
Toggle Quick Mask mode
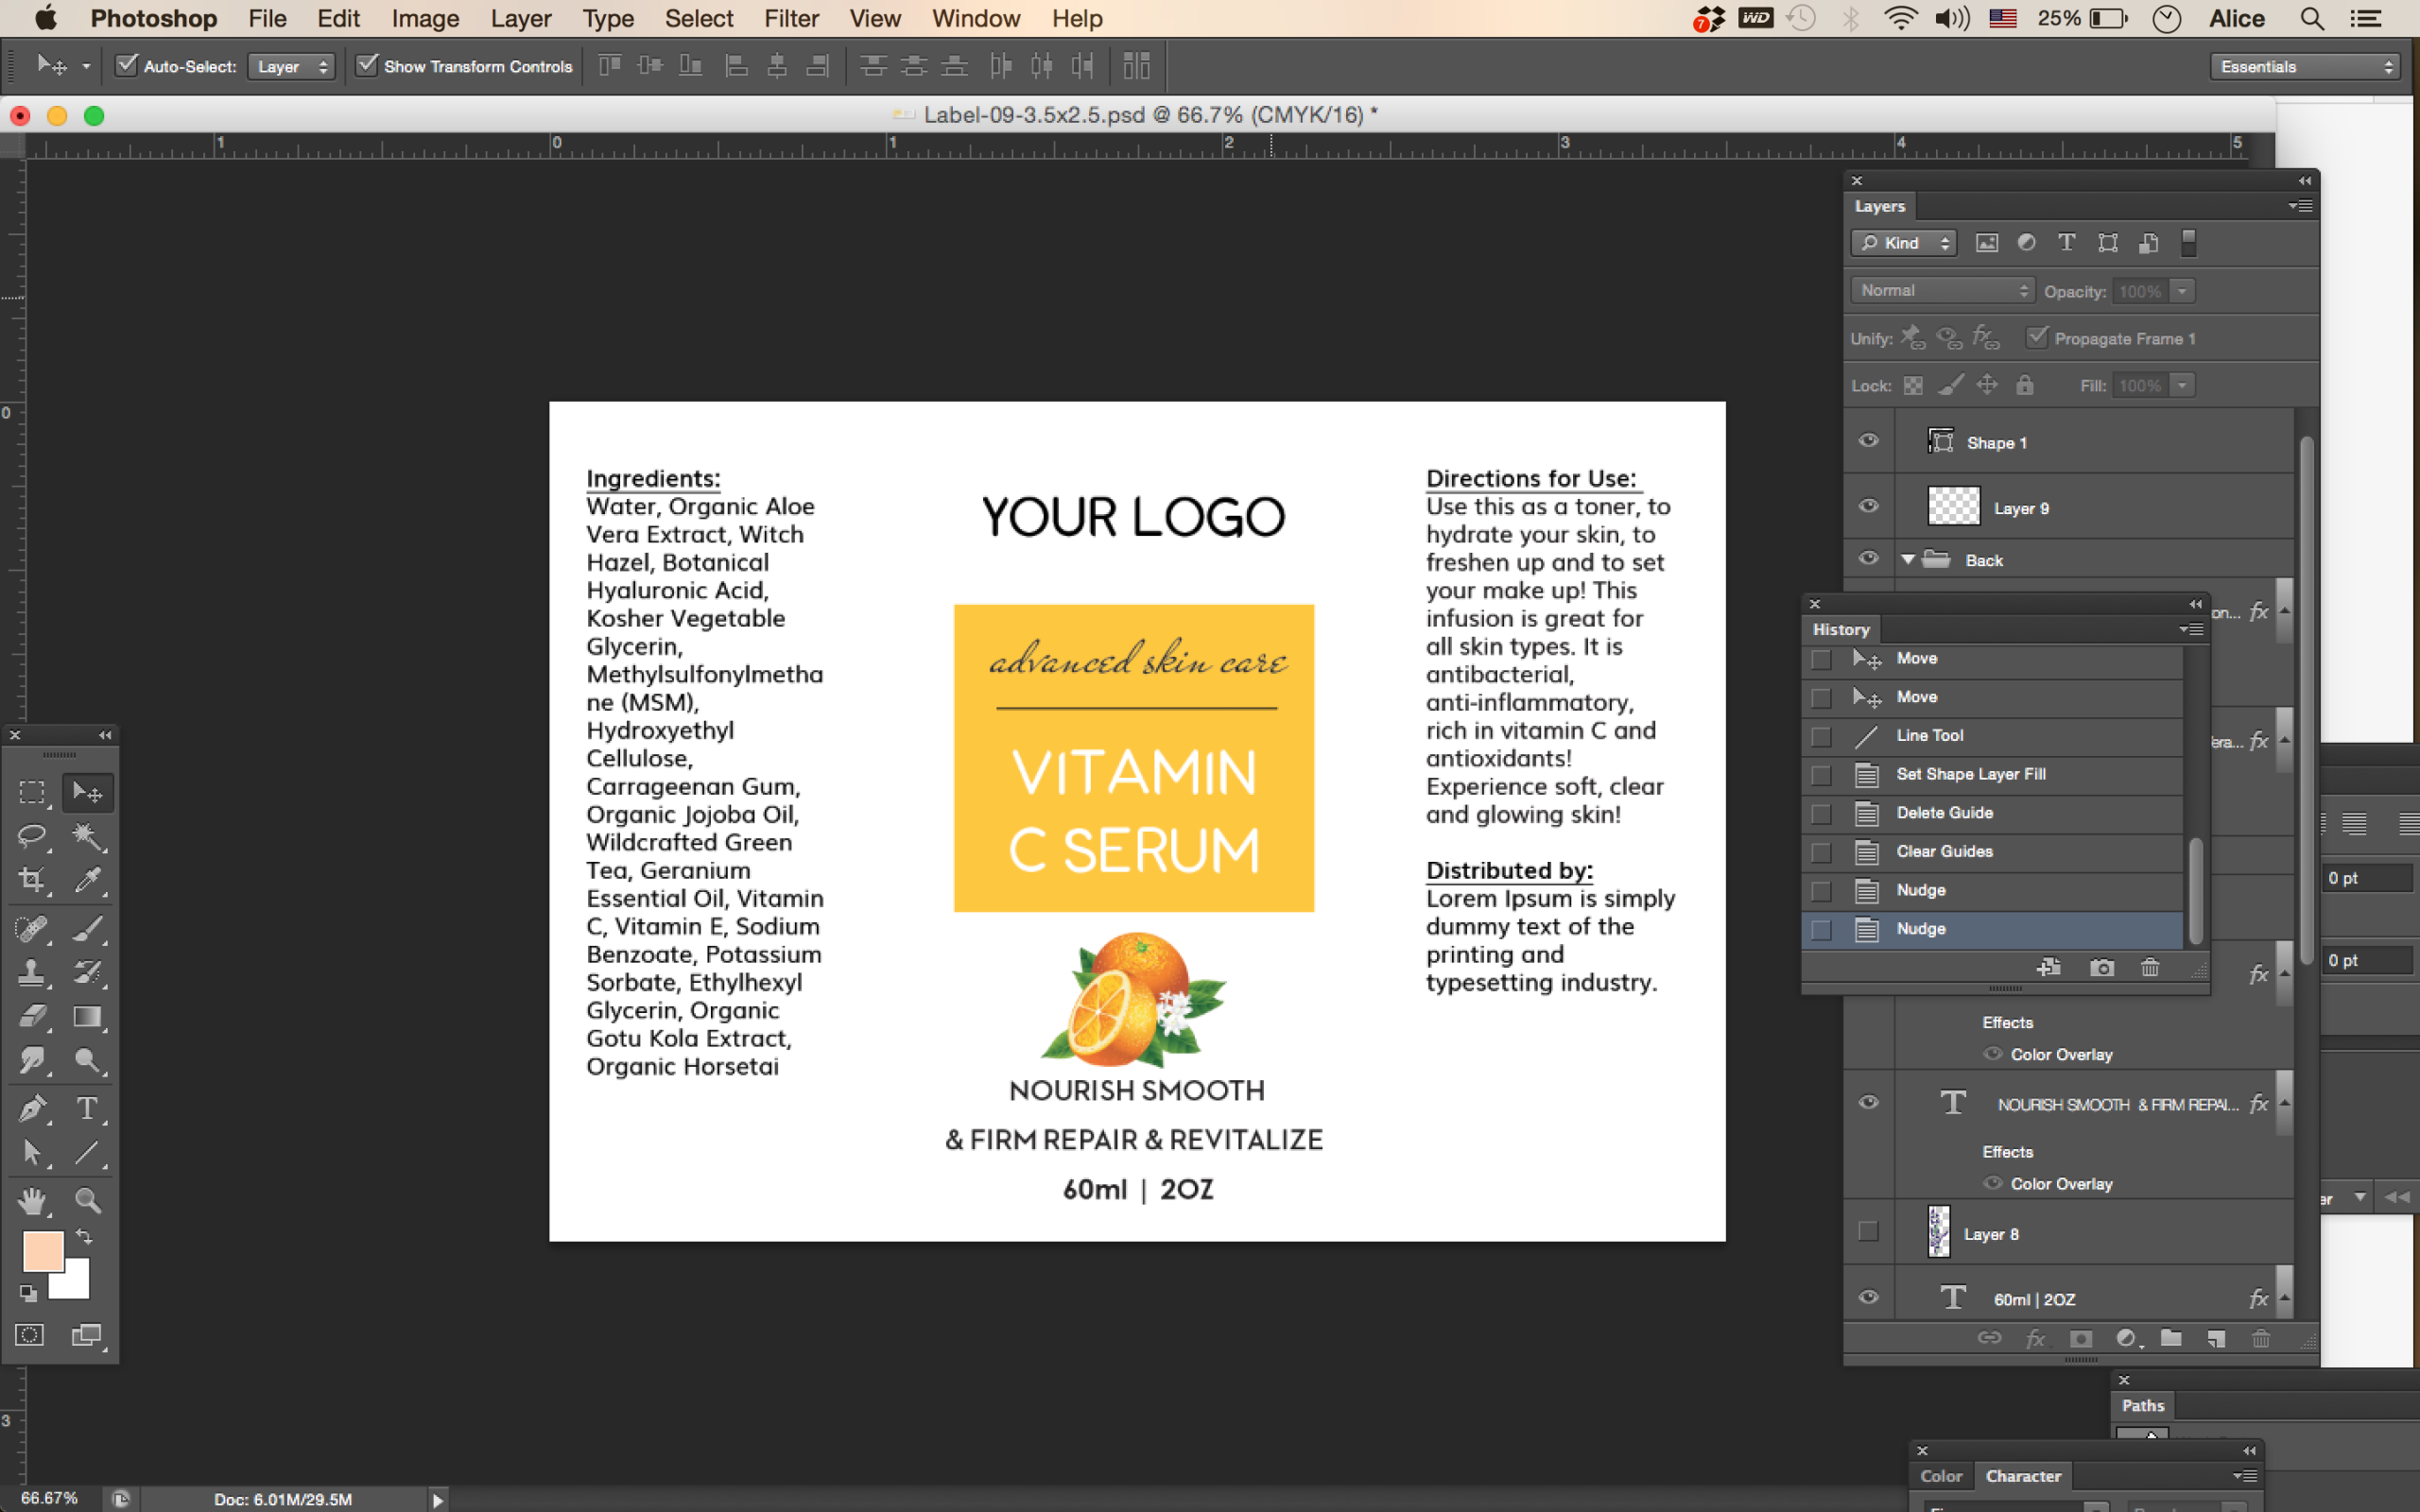[x=30, y=1335]
